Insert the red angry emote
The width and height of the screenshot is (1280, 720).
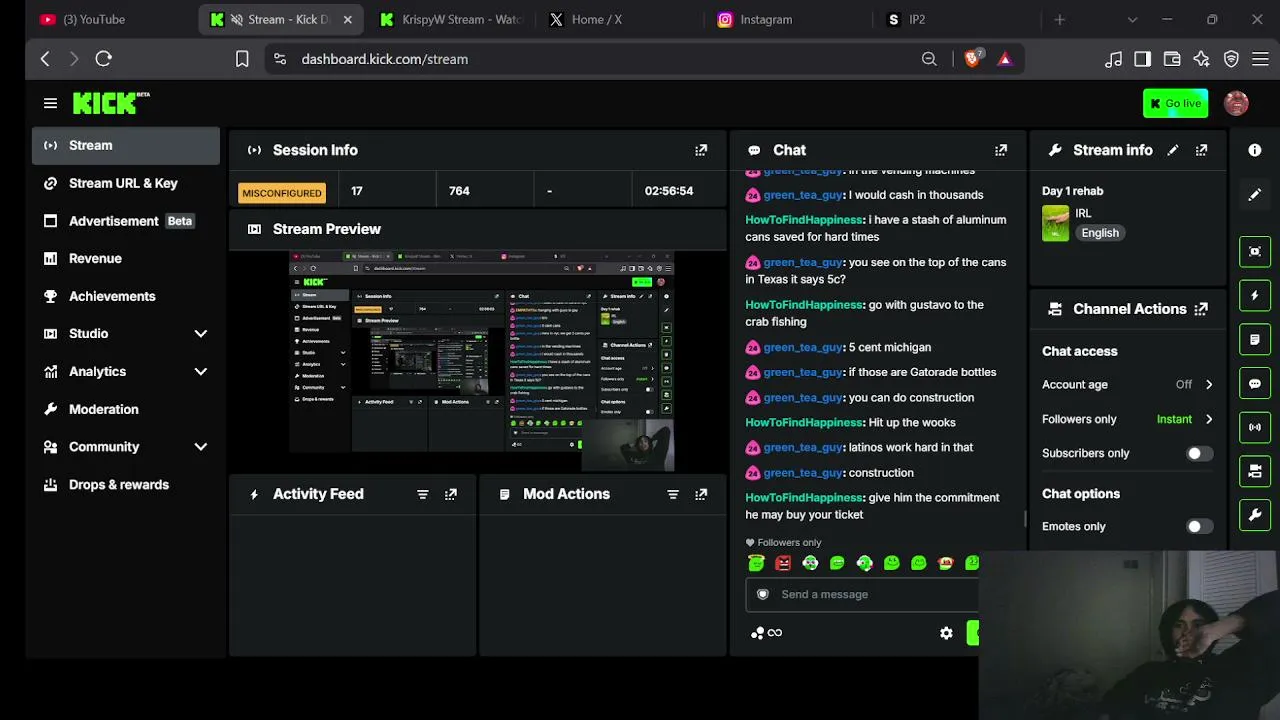click(783, 563)
